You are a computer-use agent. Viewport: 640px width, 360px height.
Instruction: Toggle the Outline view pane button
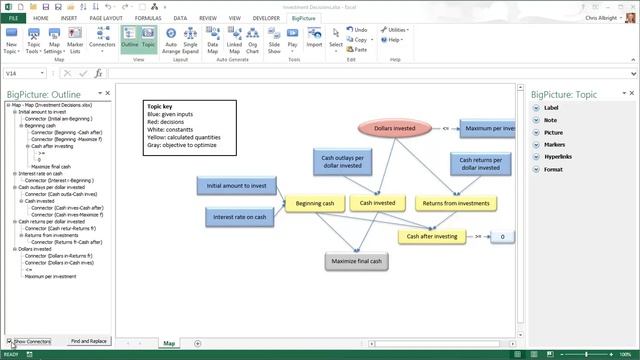coord(130,40)
